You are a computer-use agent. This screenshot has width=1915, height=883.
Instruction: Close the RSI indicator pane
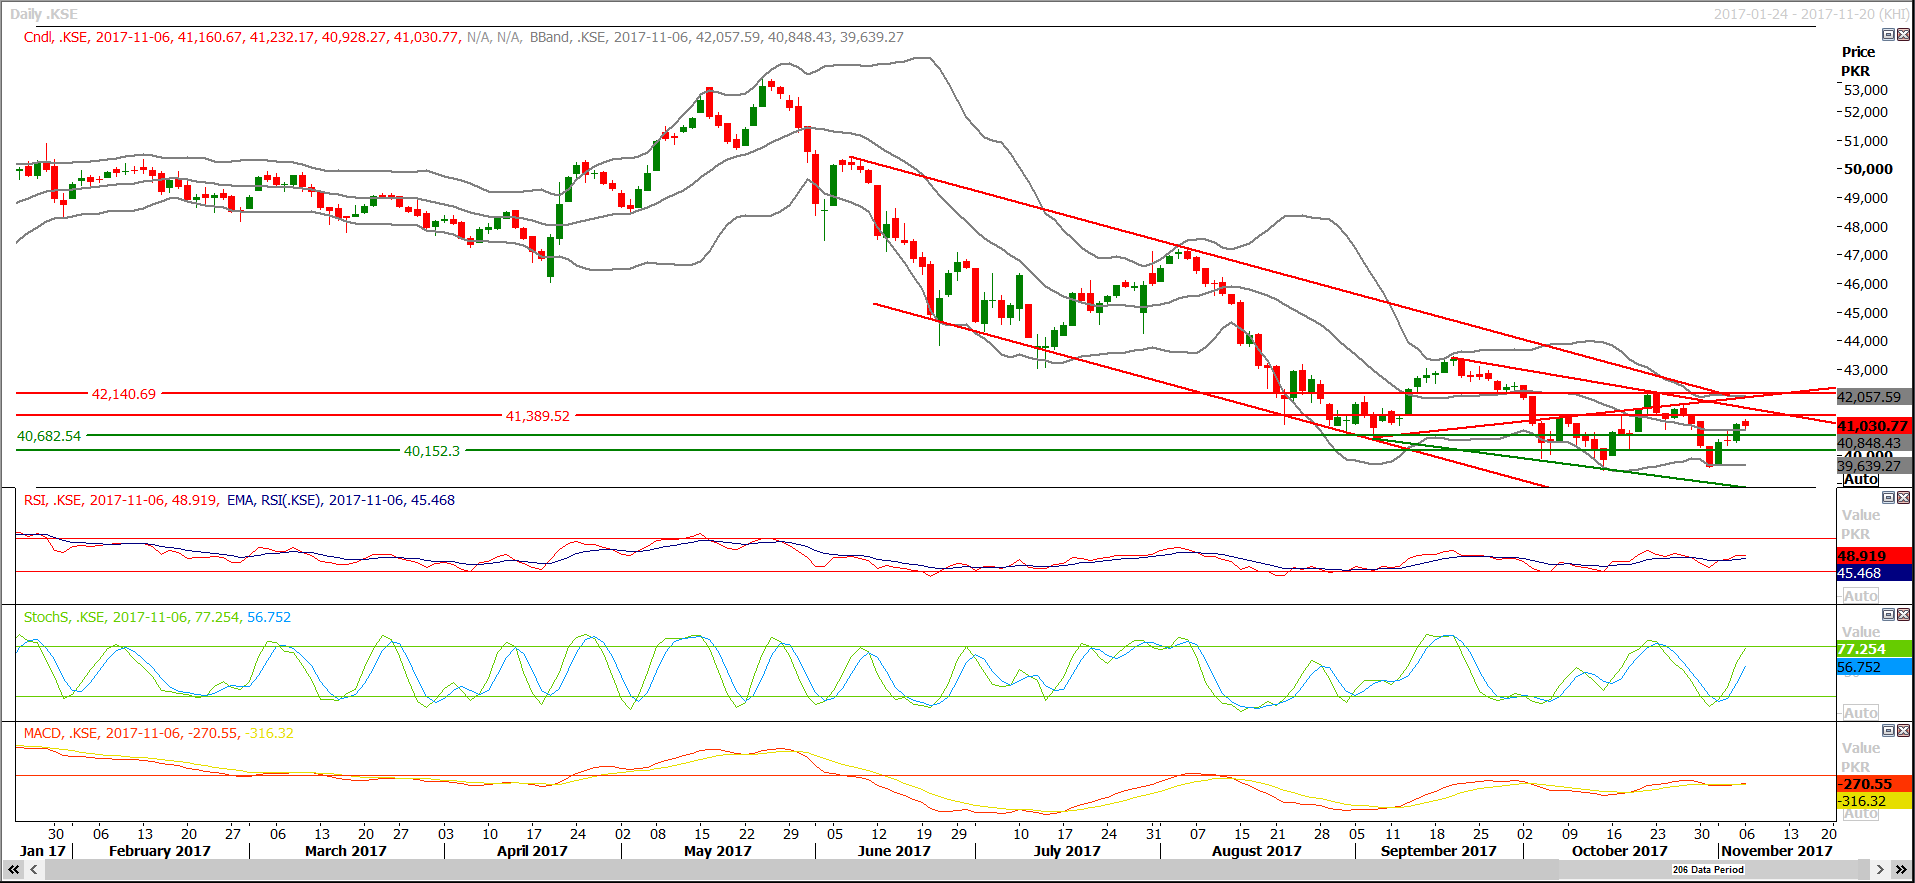click(x=1903, y=497)
